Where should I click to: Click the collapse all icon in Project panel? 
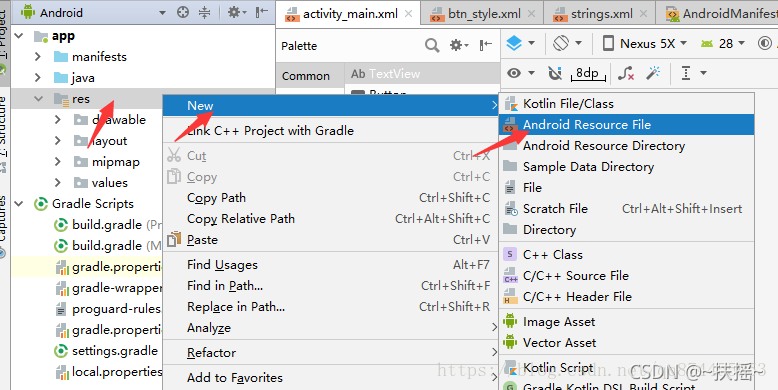click(204, 12)
